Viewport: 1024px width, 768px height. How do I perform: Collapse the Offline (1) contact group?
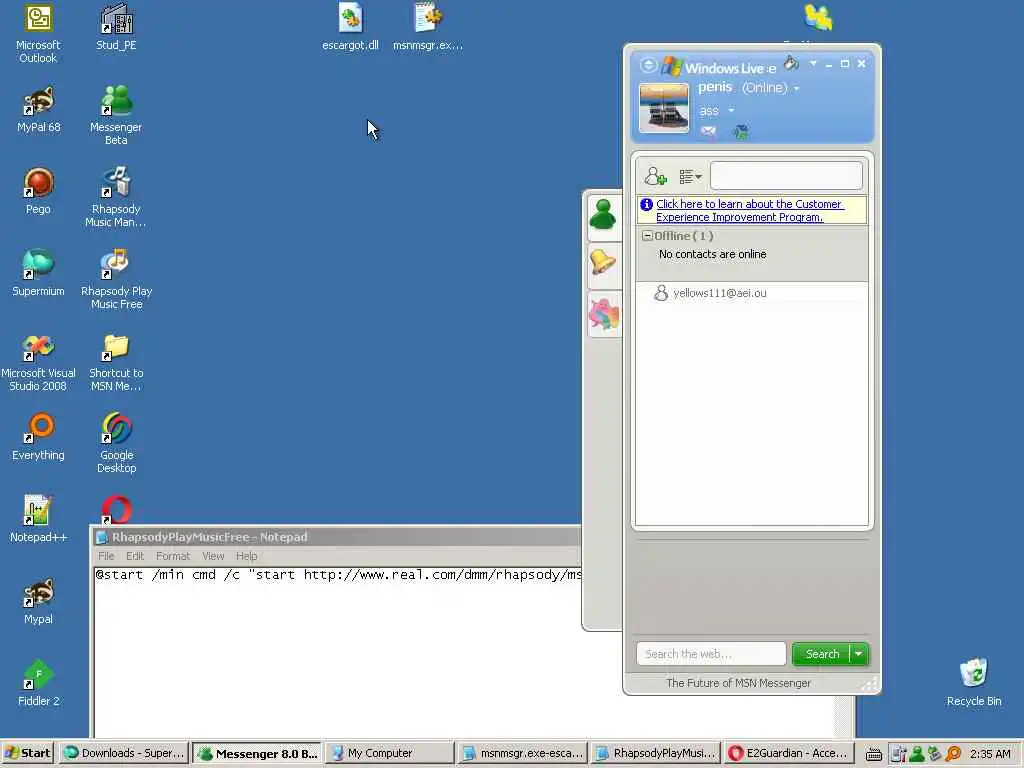pos(647,236)
